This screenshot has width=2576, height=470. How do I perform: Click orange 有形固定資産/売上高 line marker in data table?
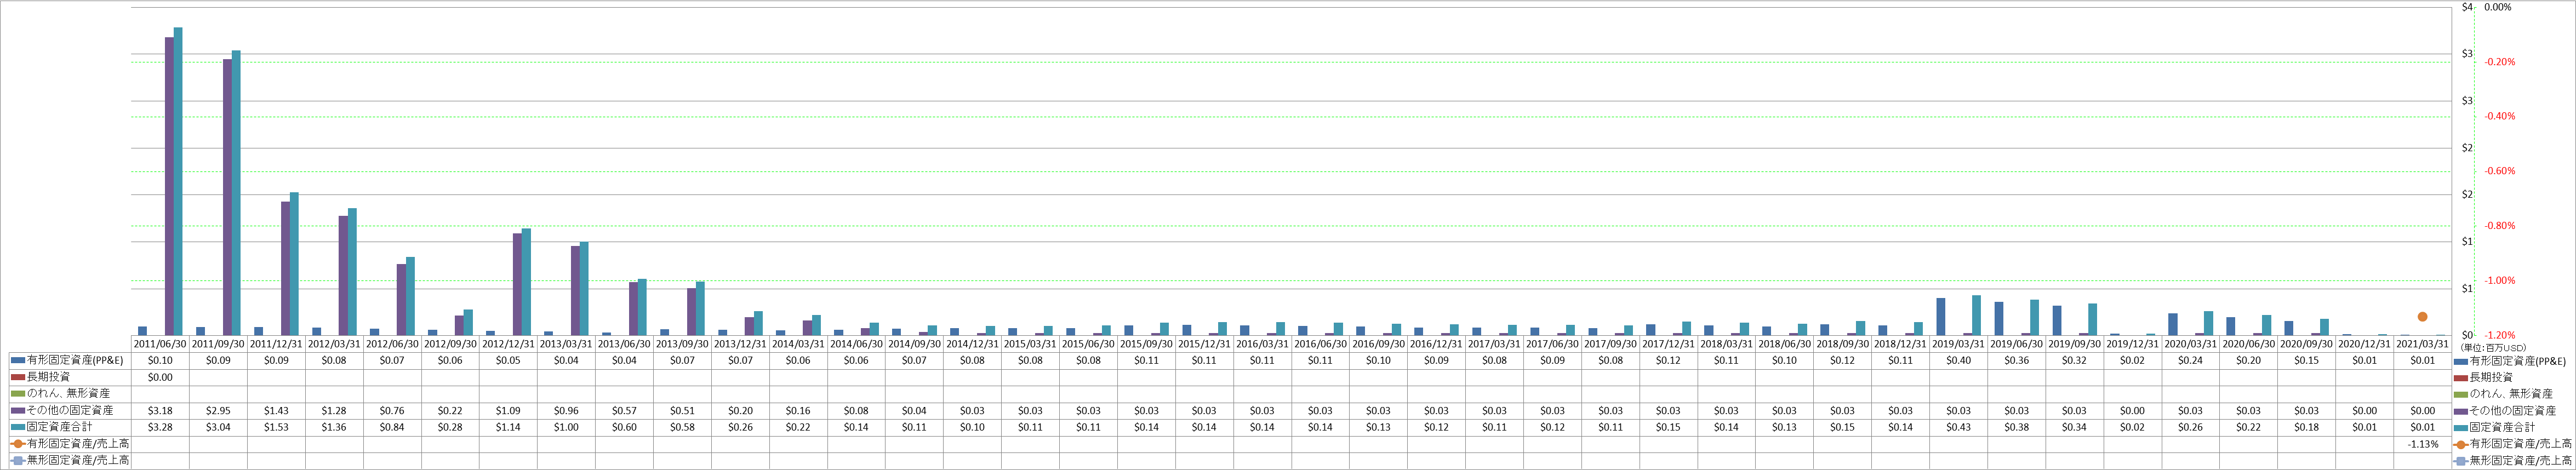click(19, 444)
